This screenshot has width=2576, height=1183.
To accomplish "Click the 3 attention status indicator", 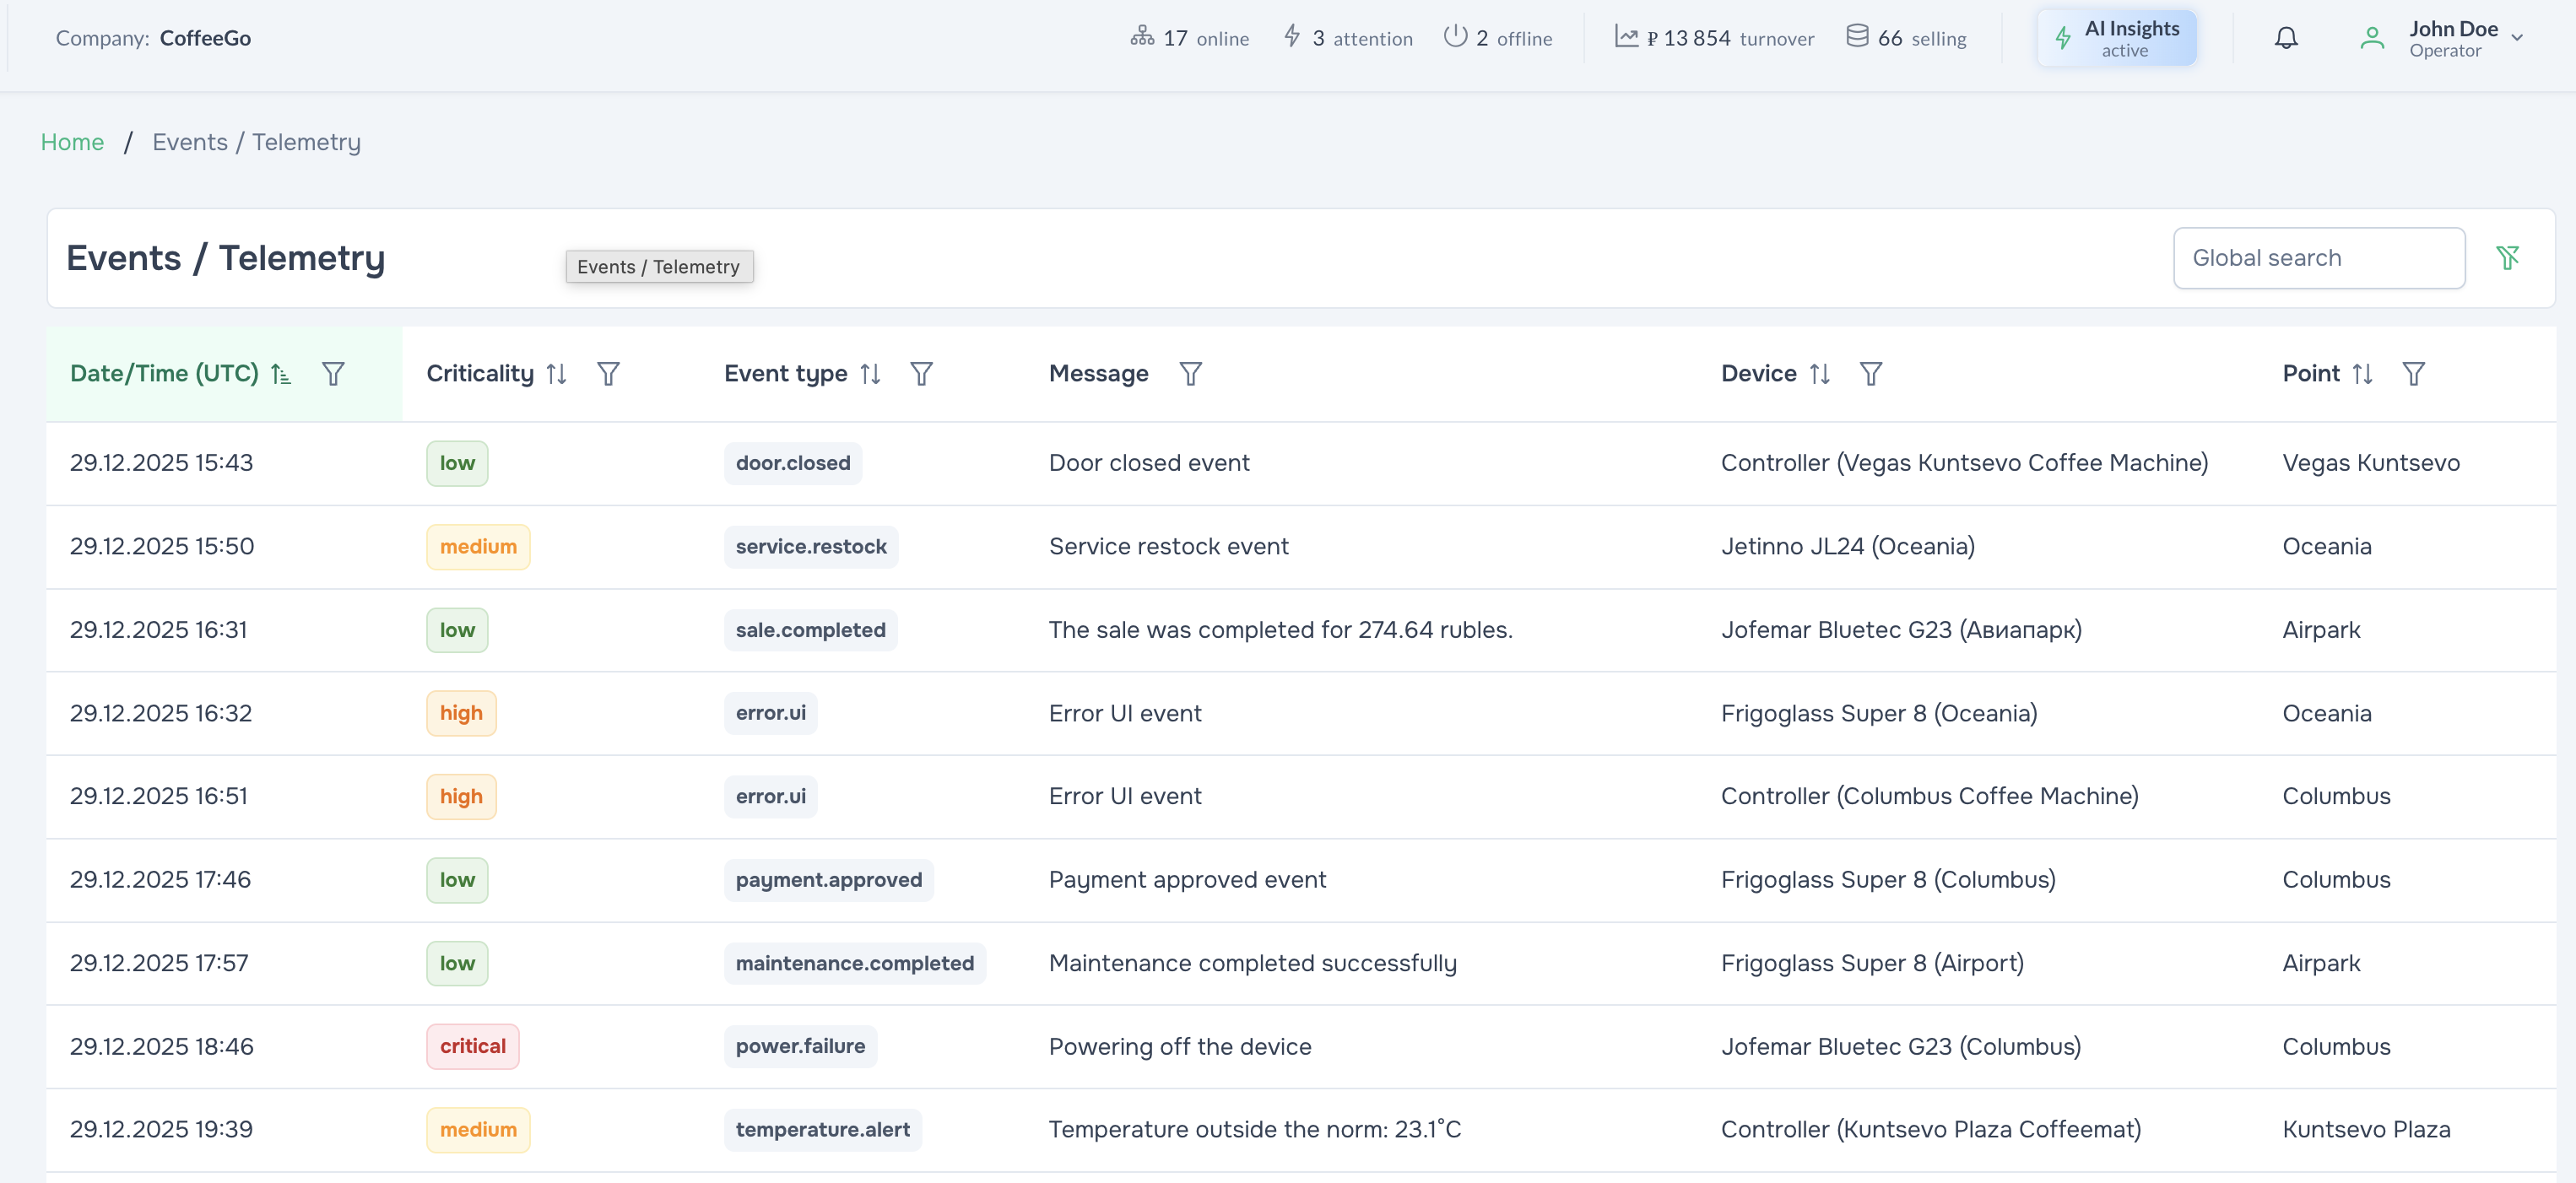I will (1347, 38).
